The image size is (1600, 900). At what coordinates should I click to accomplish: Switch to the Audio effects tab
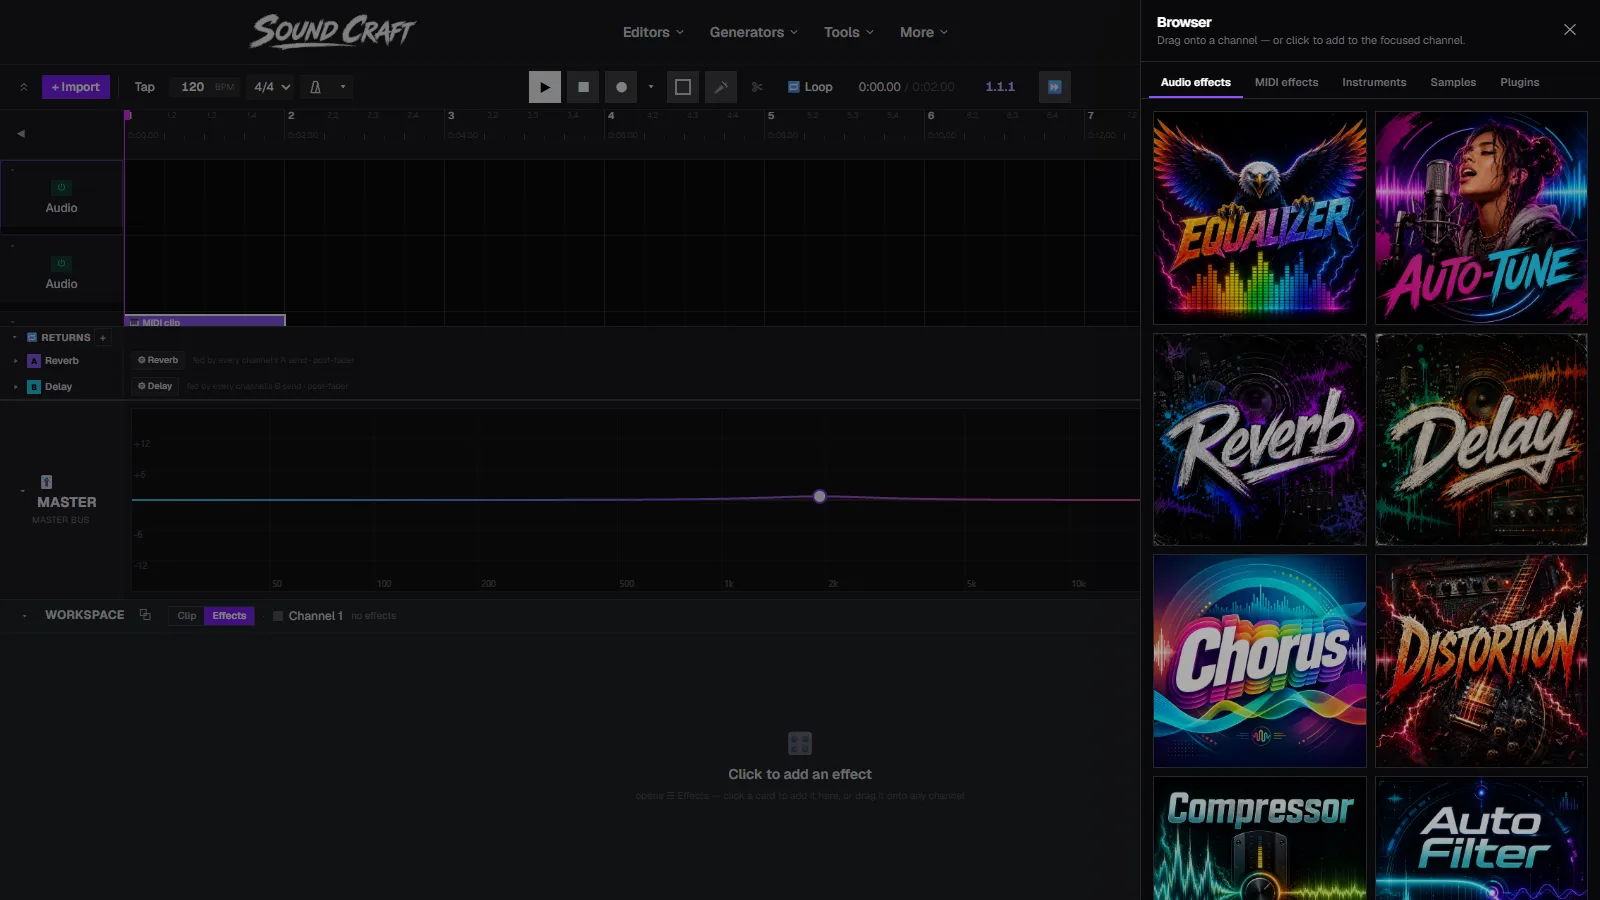[x=1196, y=82]
